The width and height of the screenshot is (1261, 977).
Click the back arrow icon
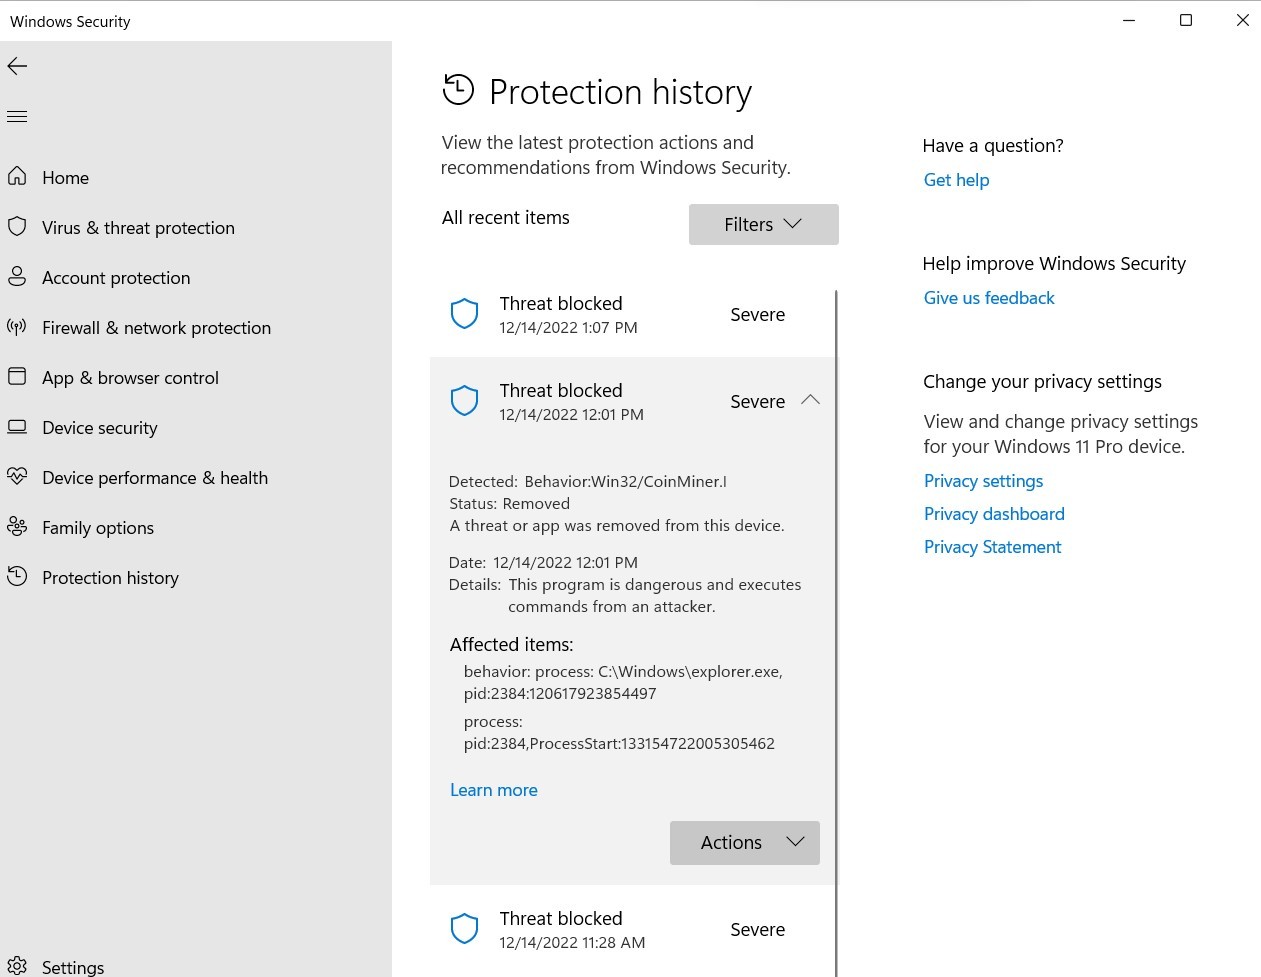tap(17, 66)
